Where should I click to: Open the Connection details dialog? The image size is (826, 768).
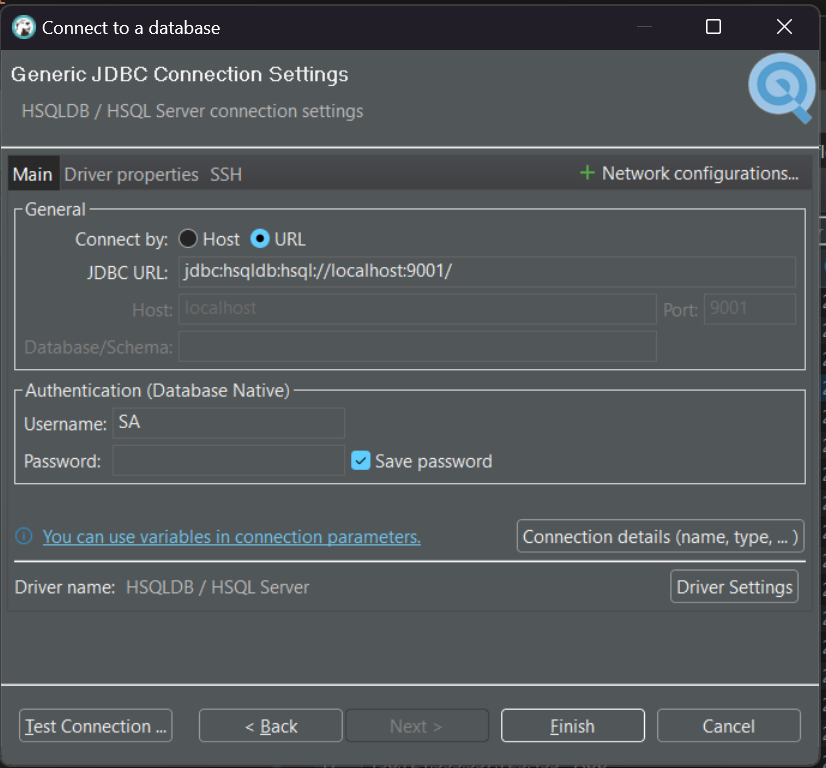(x=660, y=536)
